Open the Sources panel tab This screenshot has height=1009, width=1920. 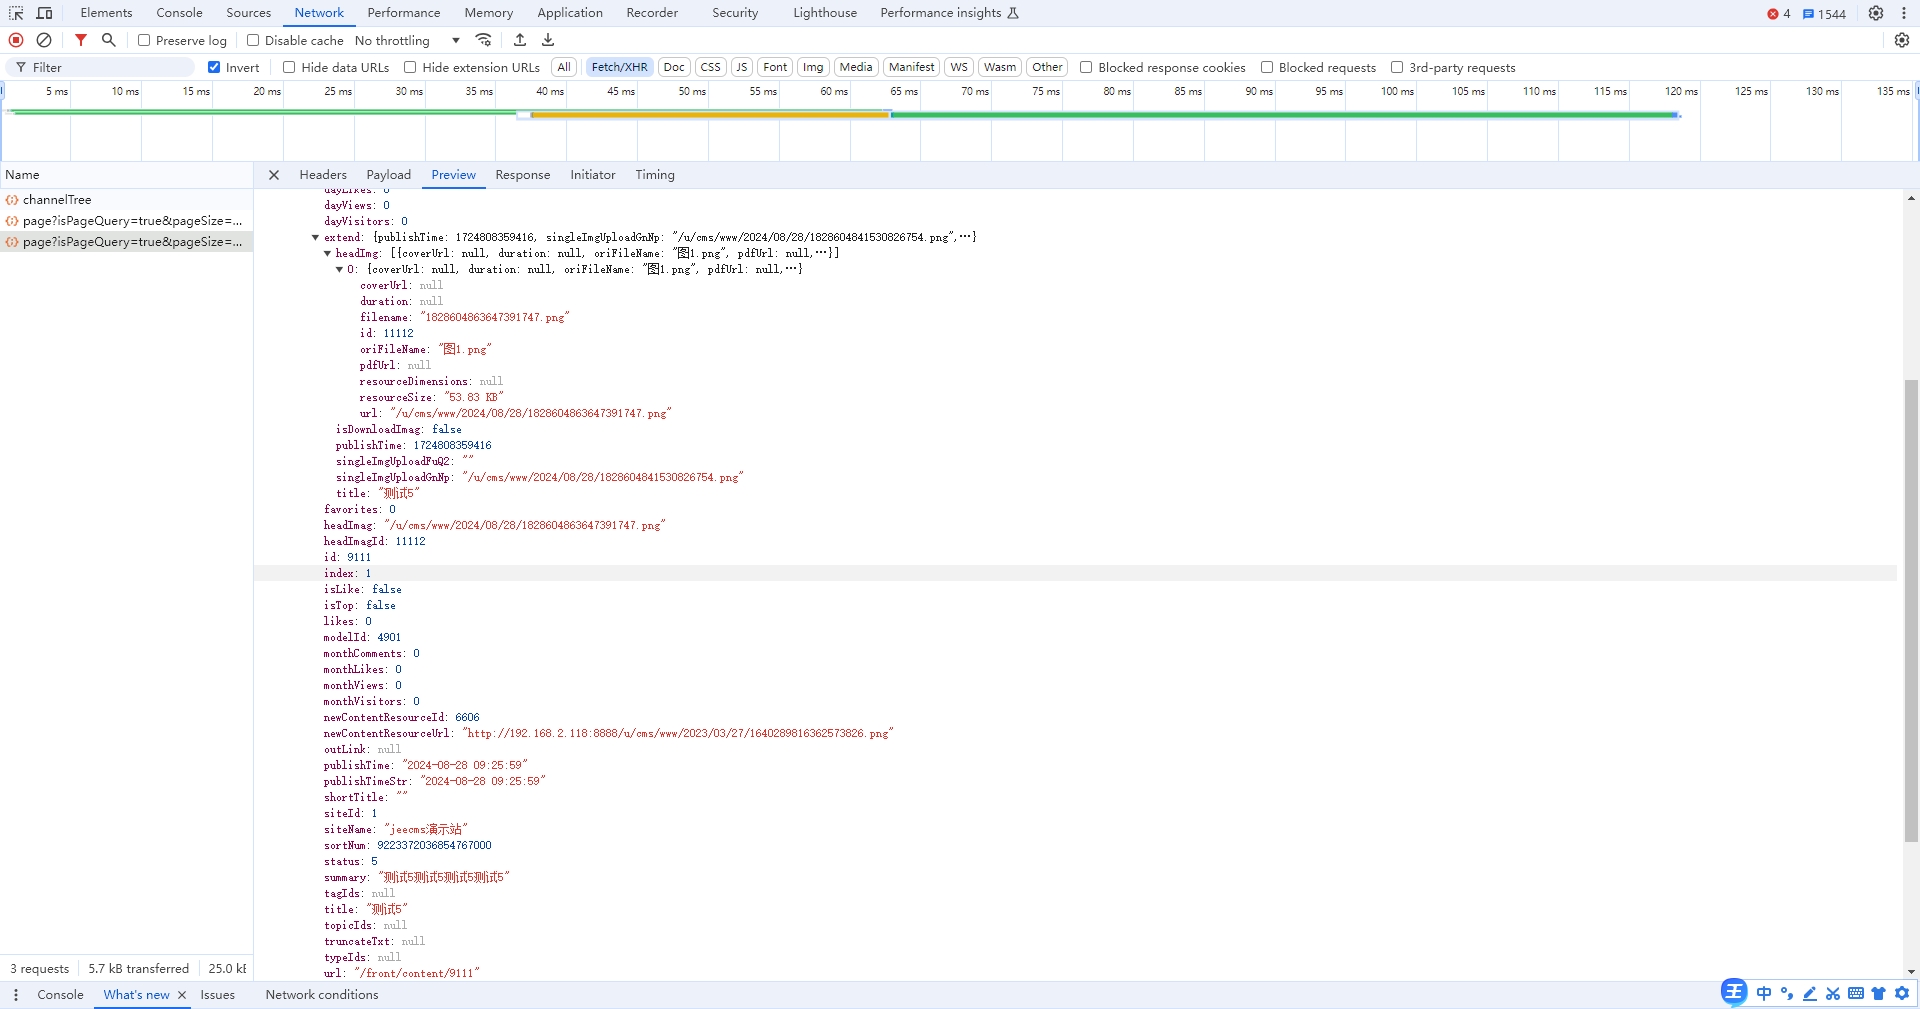click(x=248, y=13)
